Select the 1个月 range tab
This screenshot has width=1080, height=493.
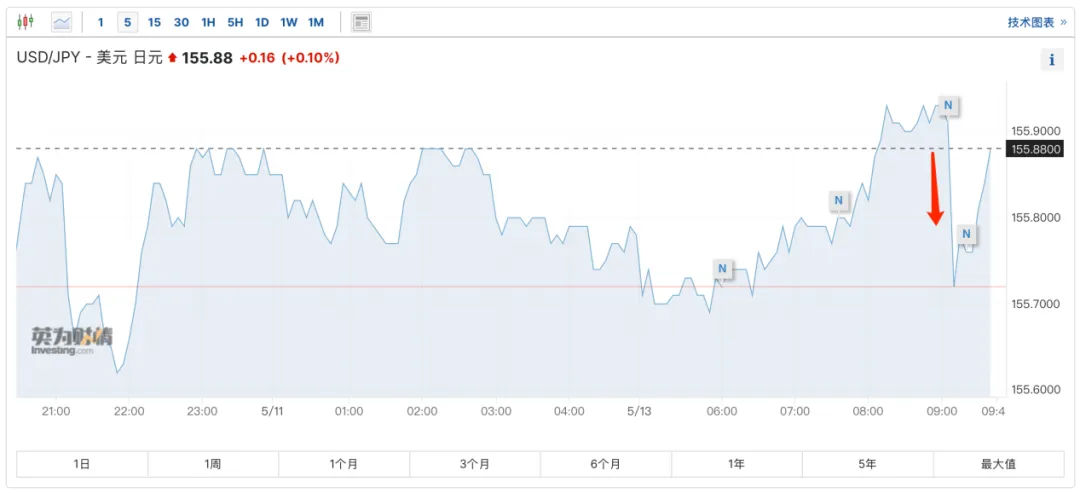tap(343, 464)
